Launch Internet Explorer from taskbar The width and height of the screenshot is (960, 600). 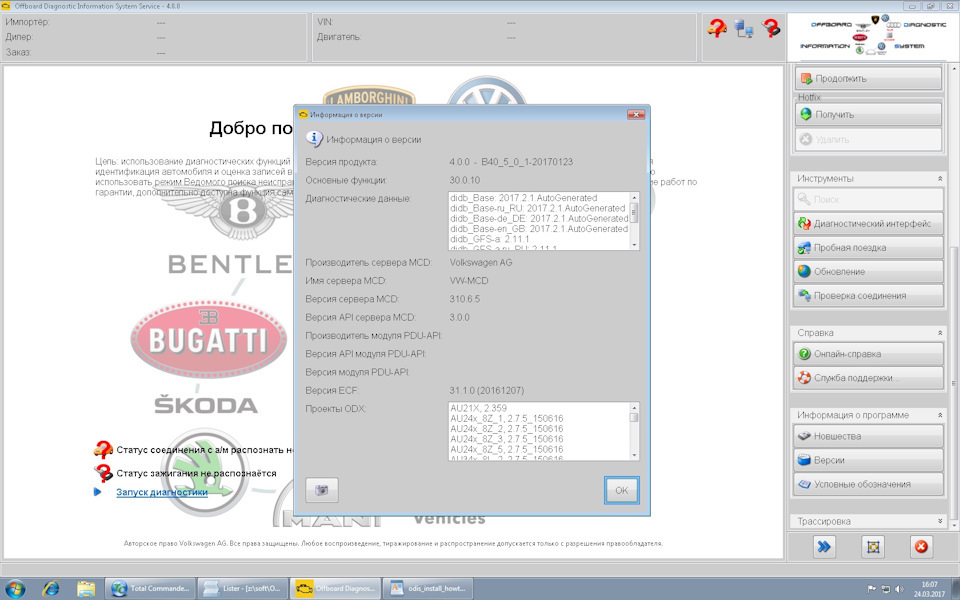[51, 588]
